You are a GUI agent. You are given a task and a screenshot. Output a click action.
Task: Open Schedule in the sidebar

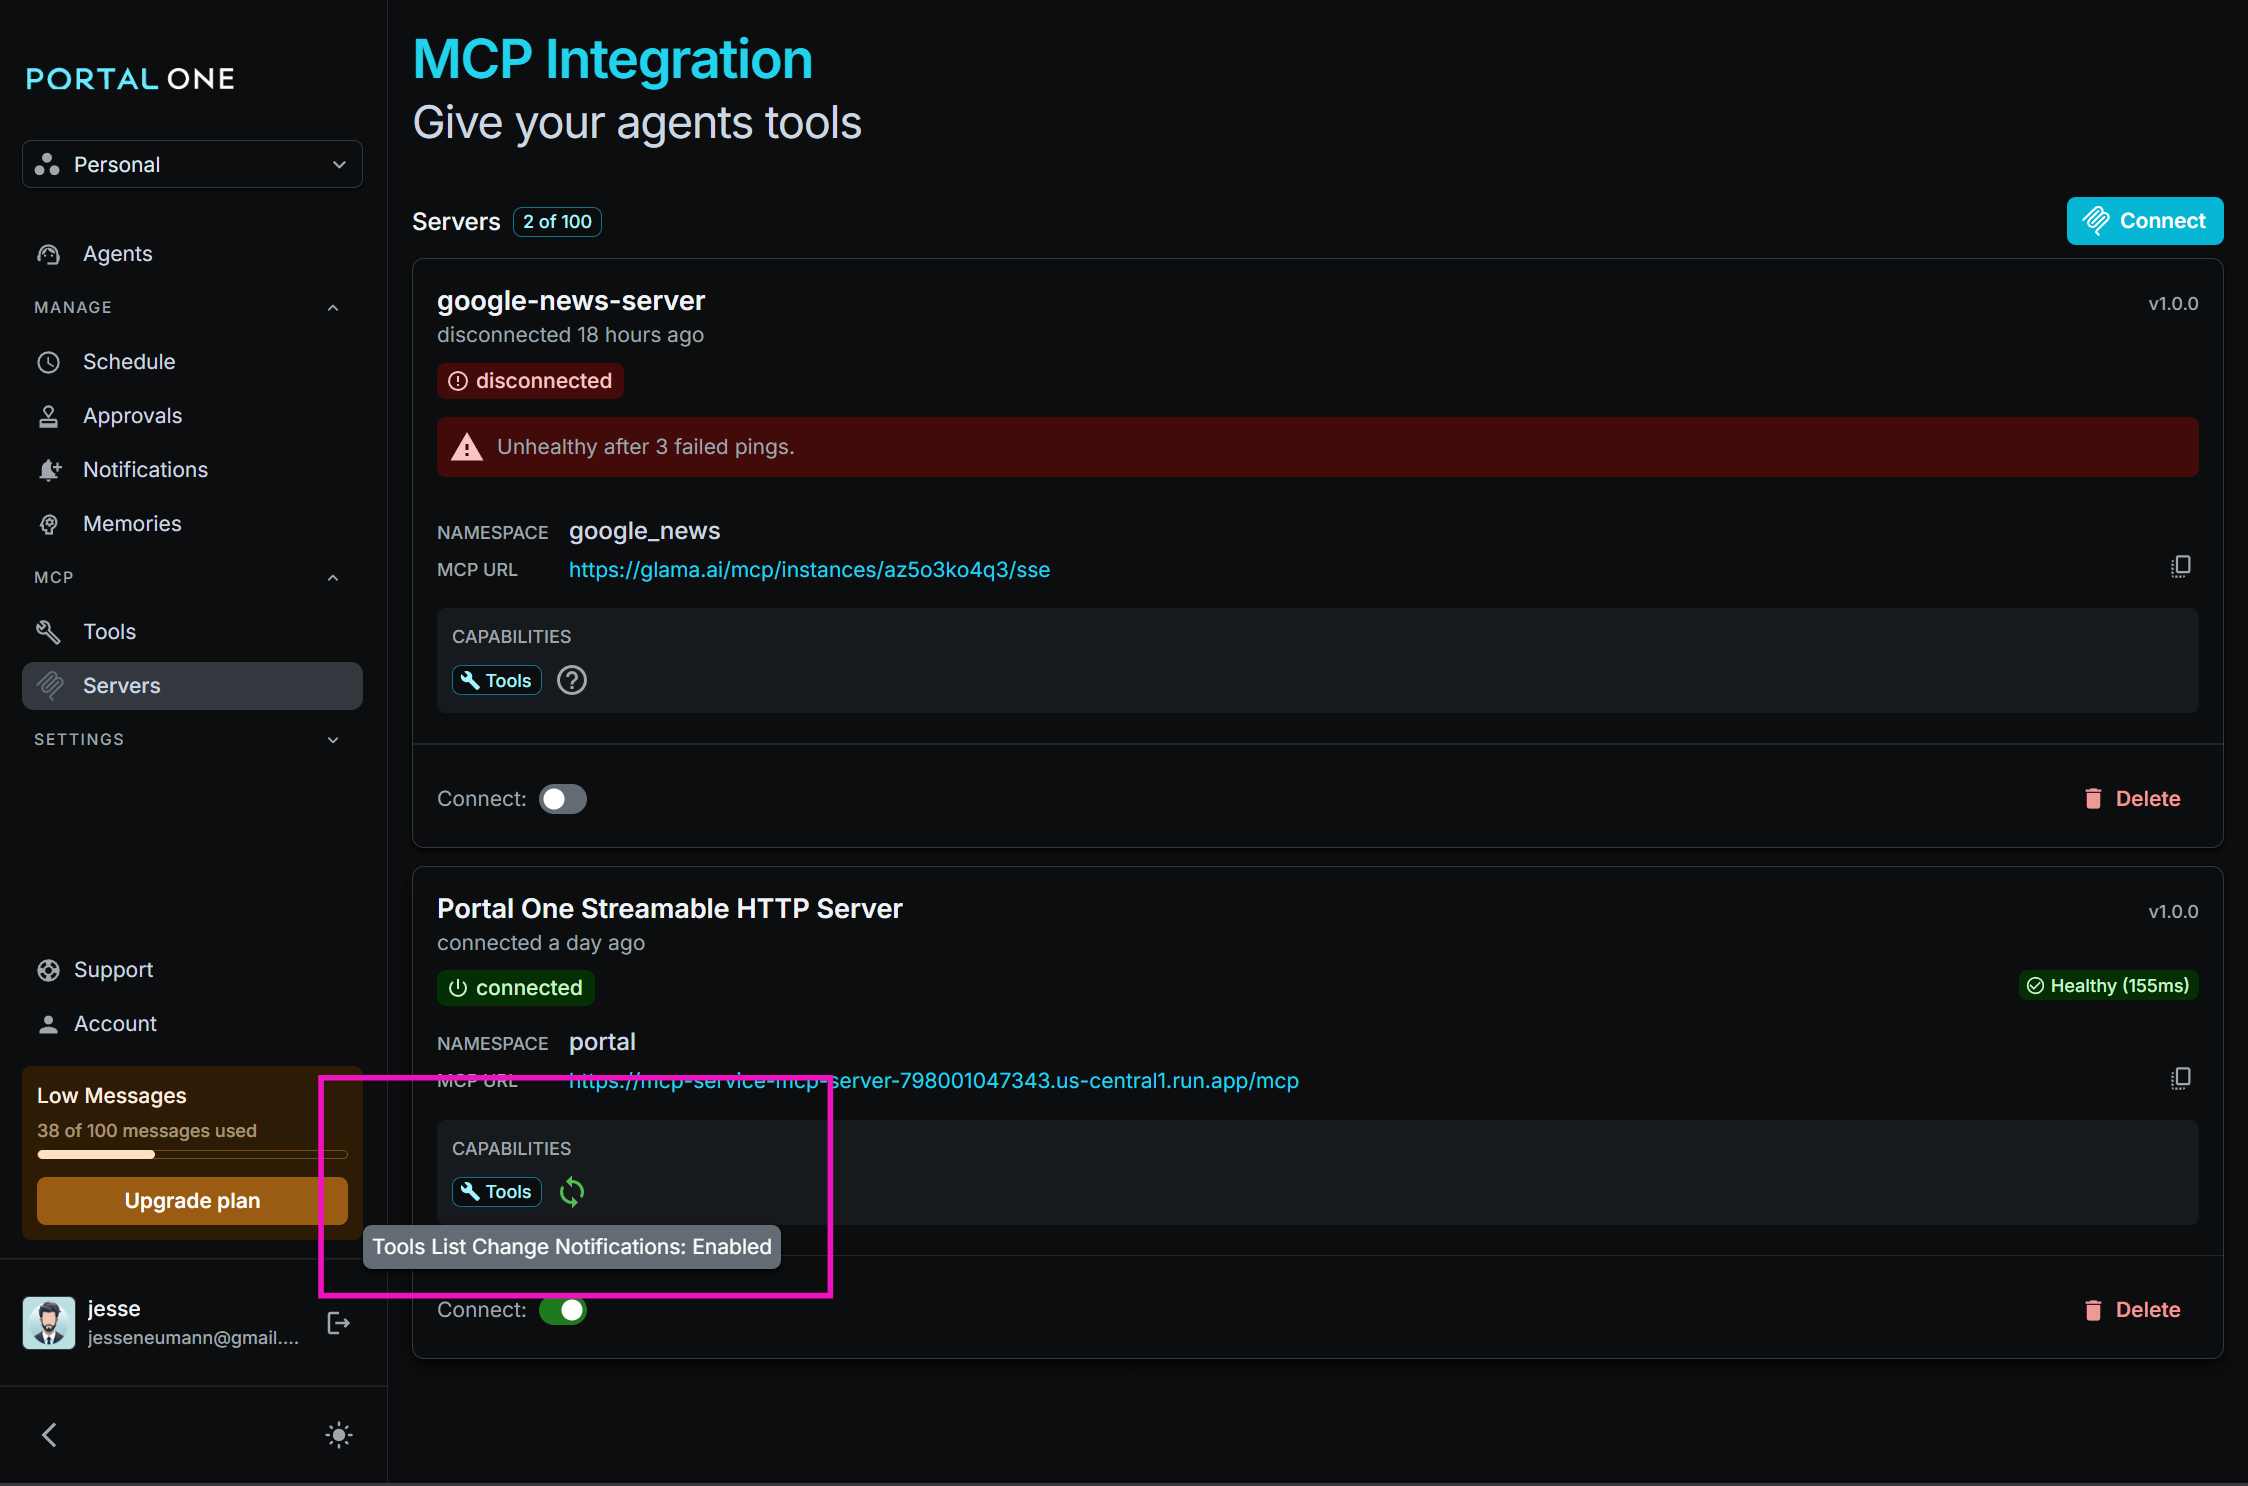(x=129, y=362)
